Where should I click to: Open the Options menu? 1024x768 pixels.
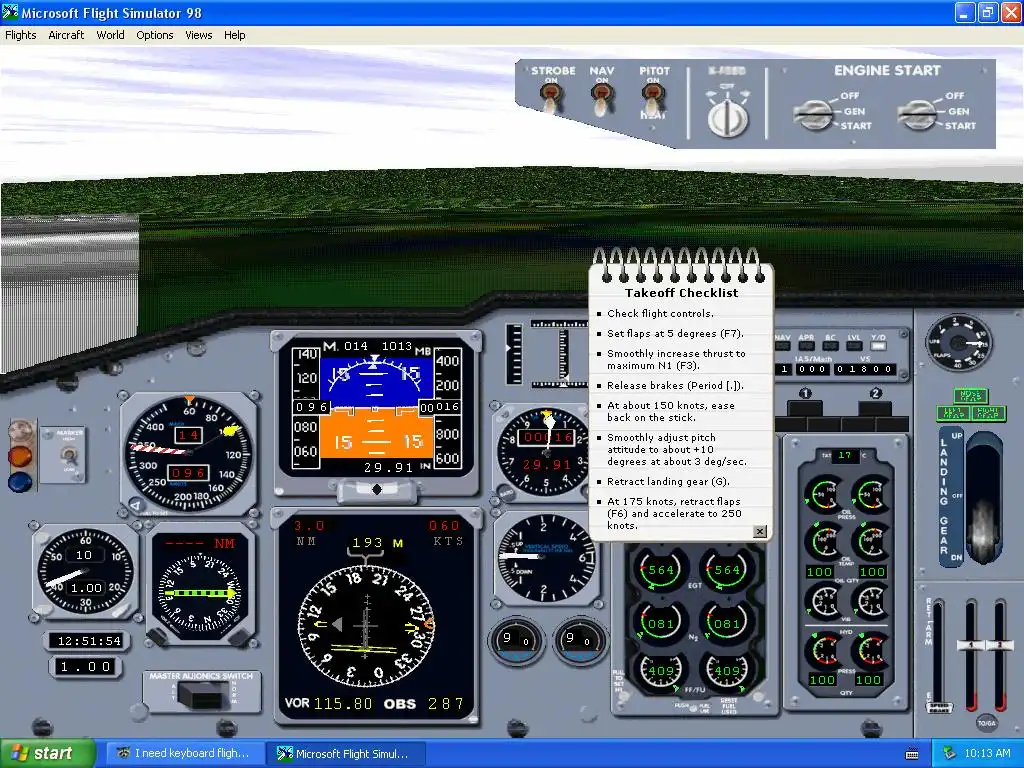155,35
